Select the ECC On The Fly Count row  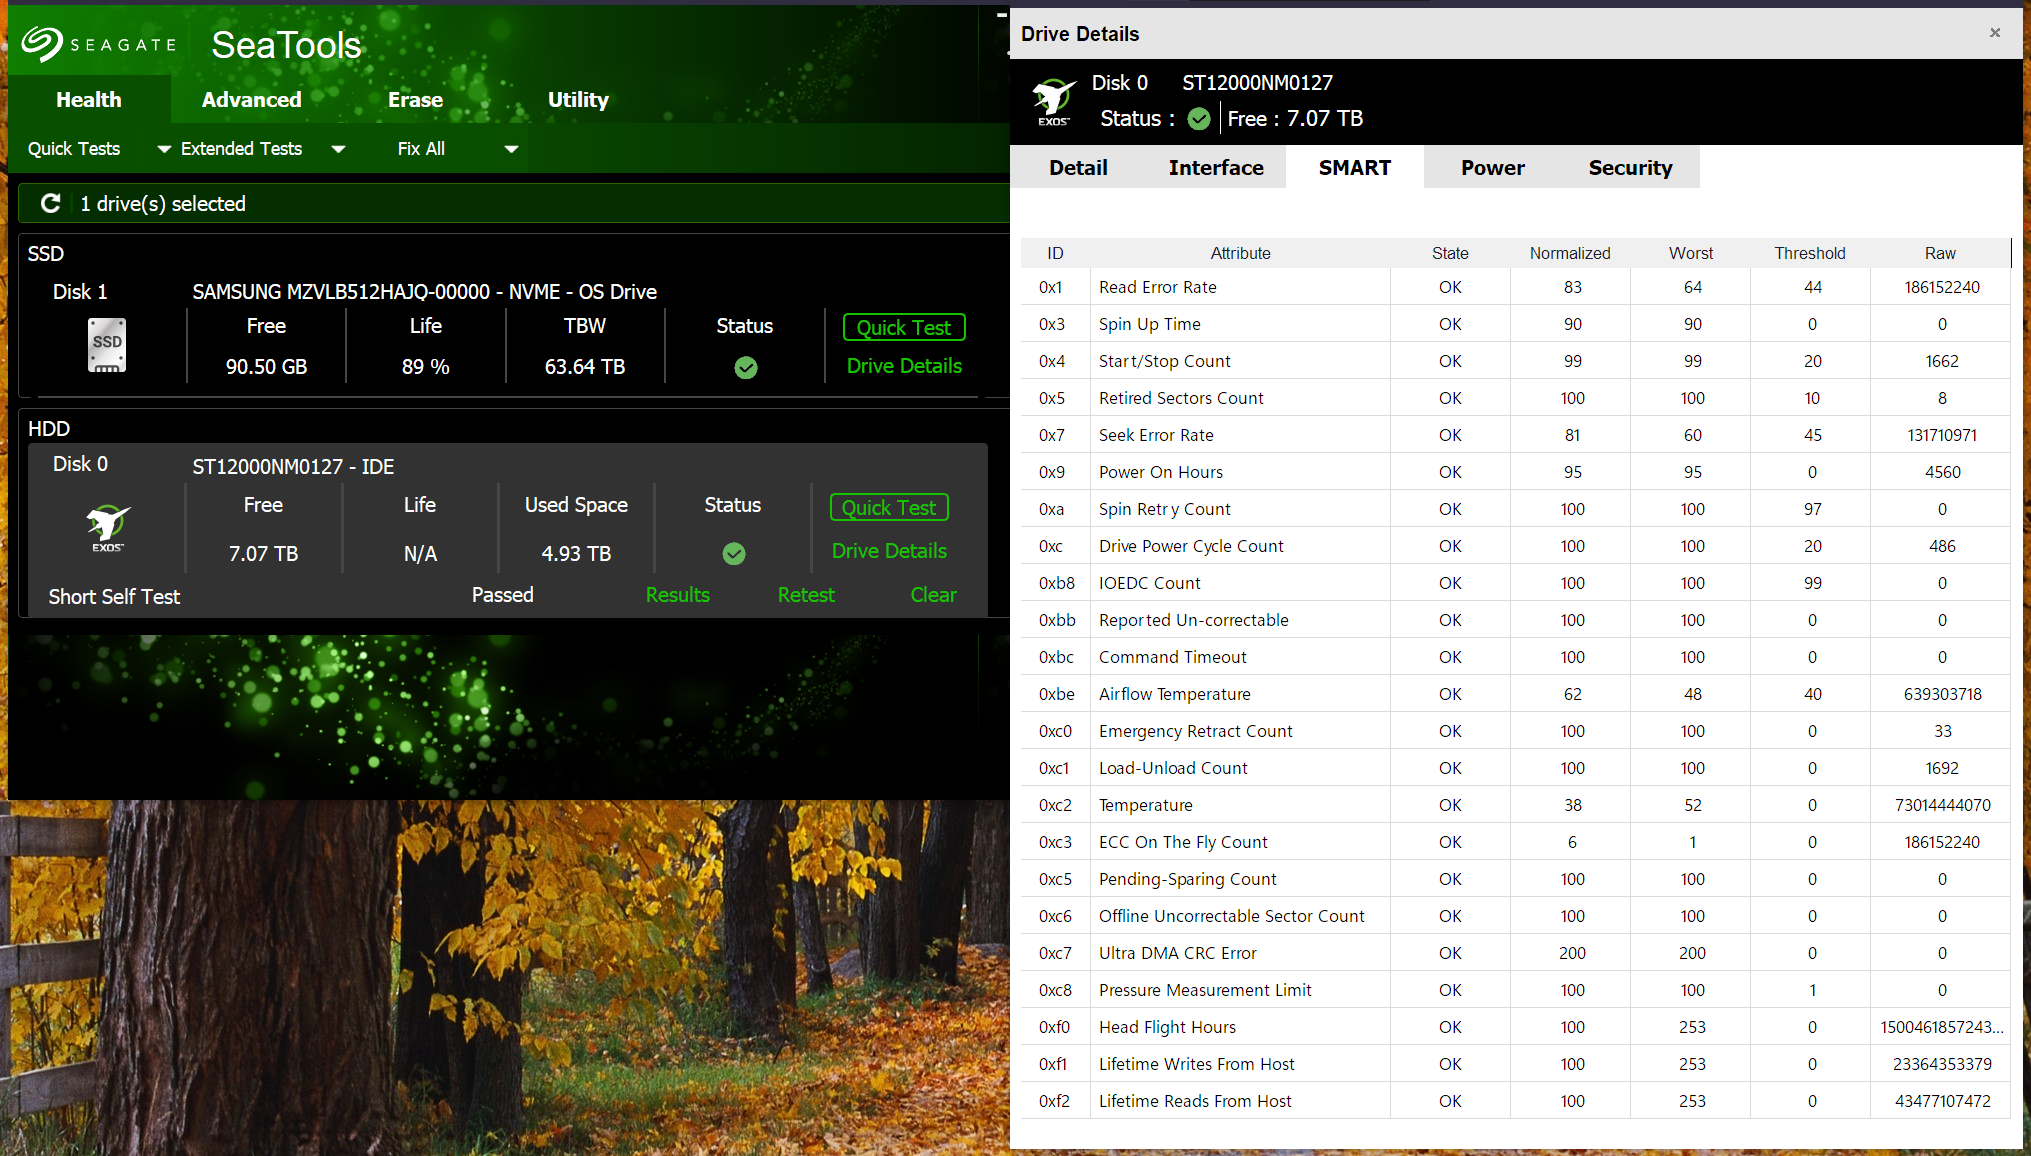point(1515,842)
